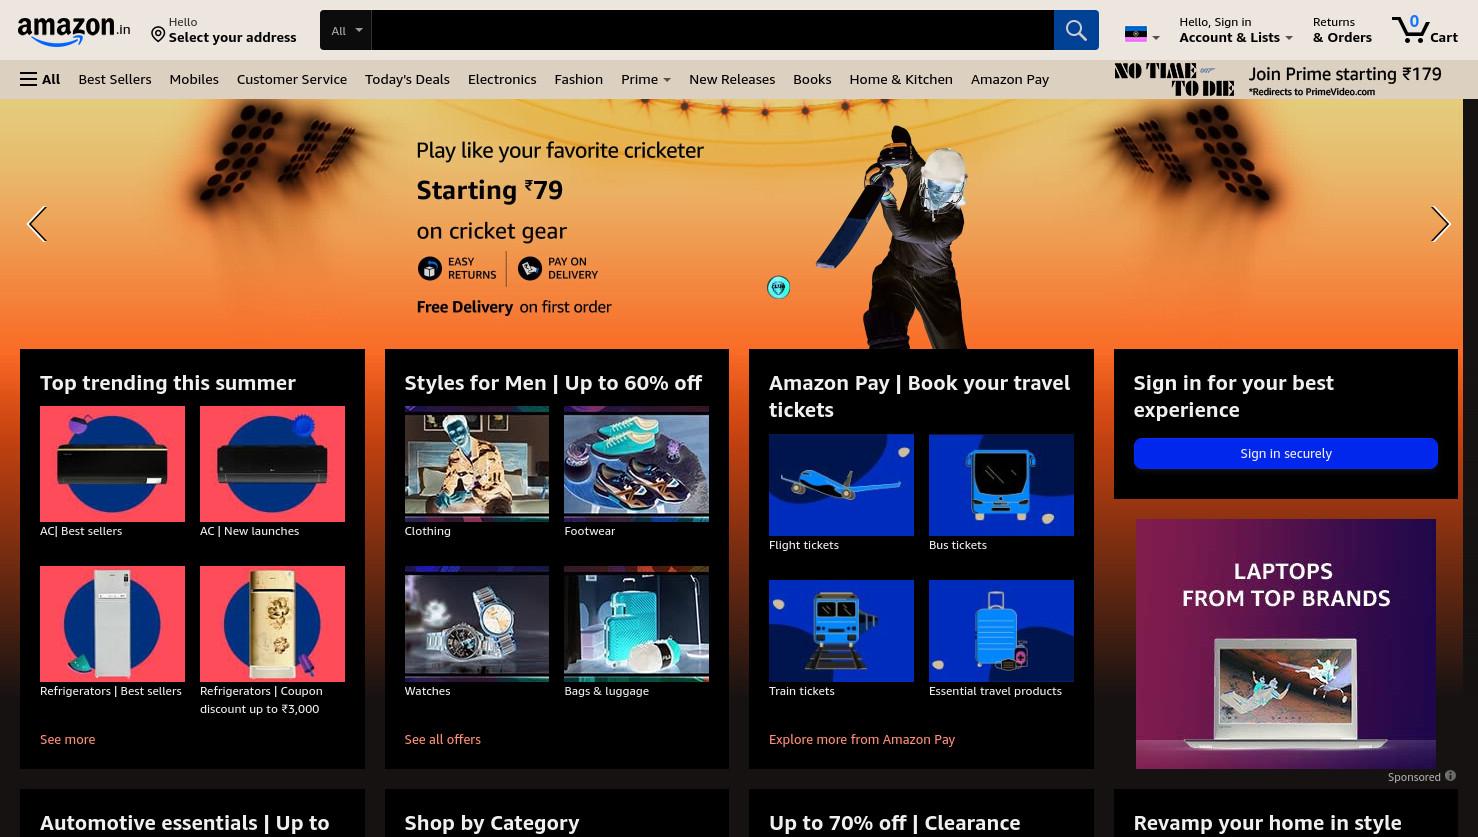Open Best Sellers in nav bar

tap(115, 79)
